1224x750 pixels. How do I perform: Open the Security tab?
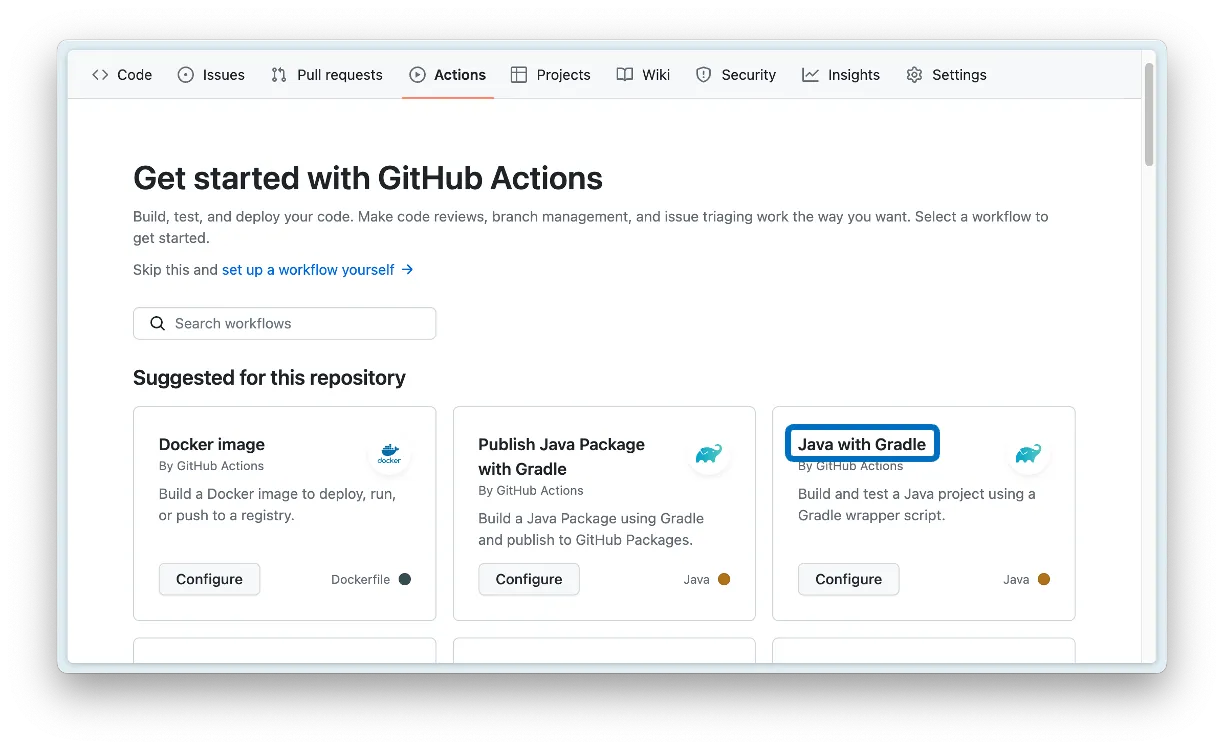pos(736,75)
